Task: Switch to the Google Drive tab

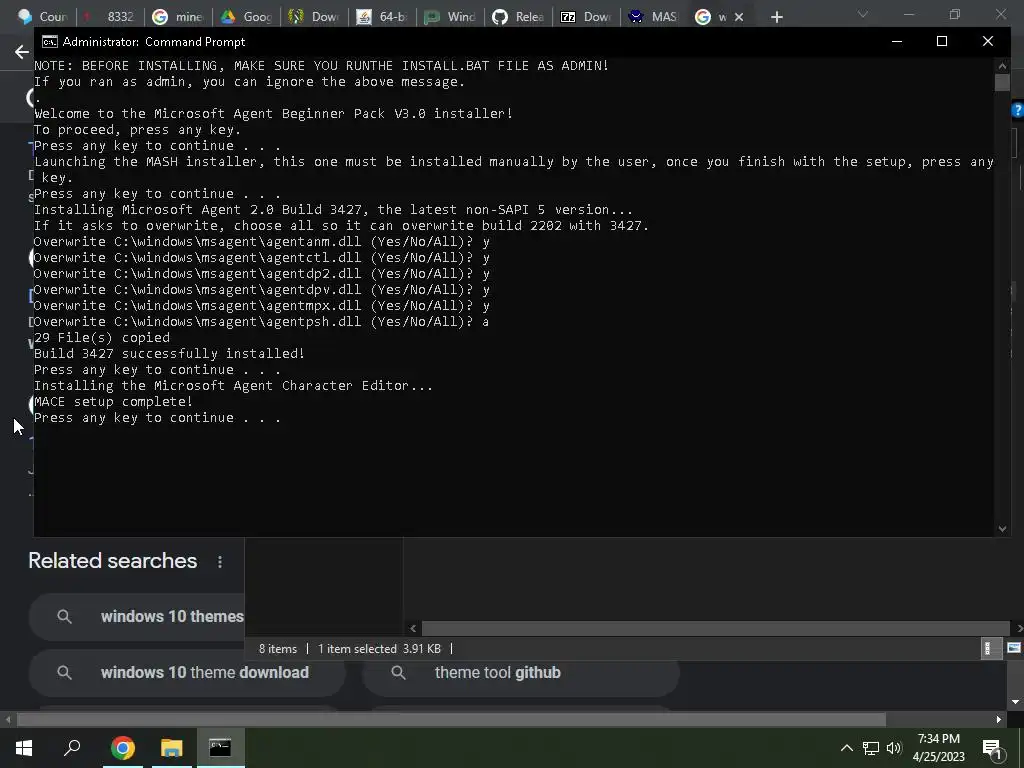Action: 246,17
